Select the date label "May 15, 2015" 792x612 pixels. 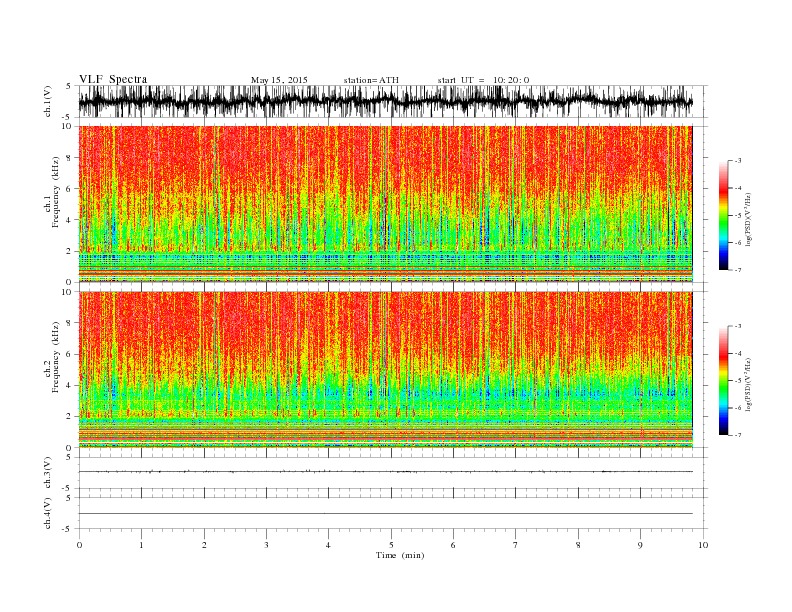coord(279,80)
